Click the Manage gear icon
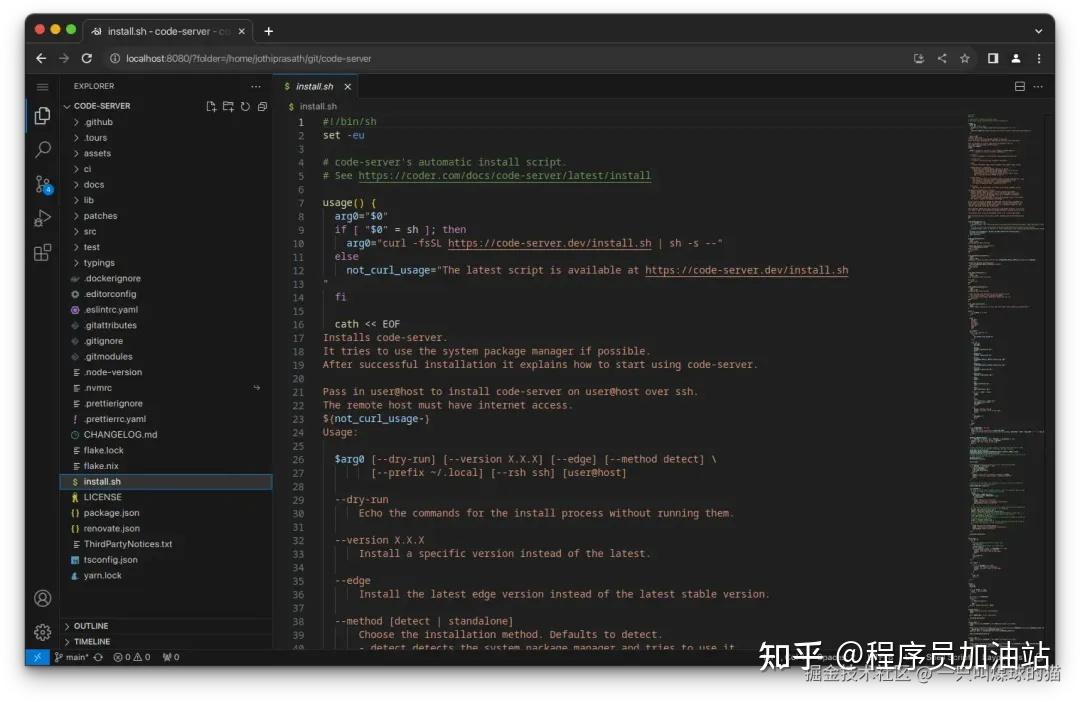Viewport: 1080px width, 702px height. pyautogui.click(x=42, y=632)
